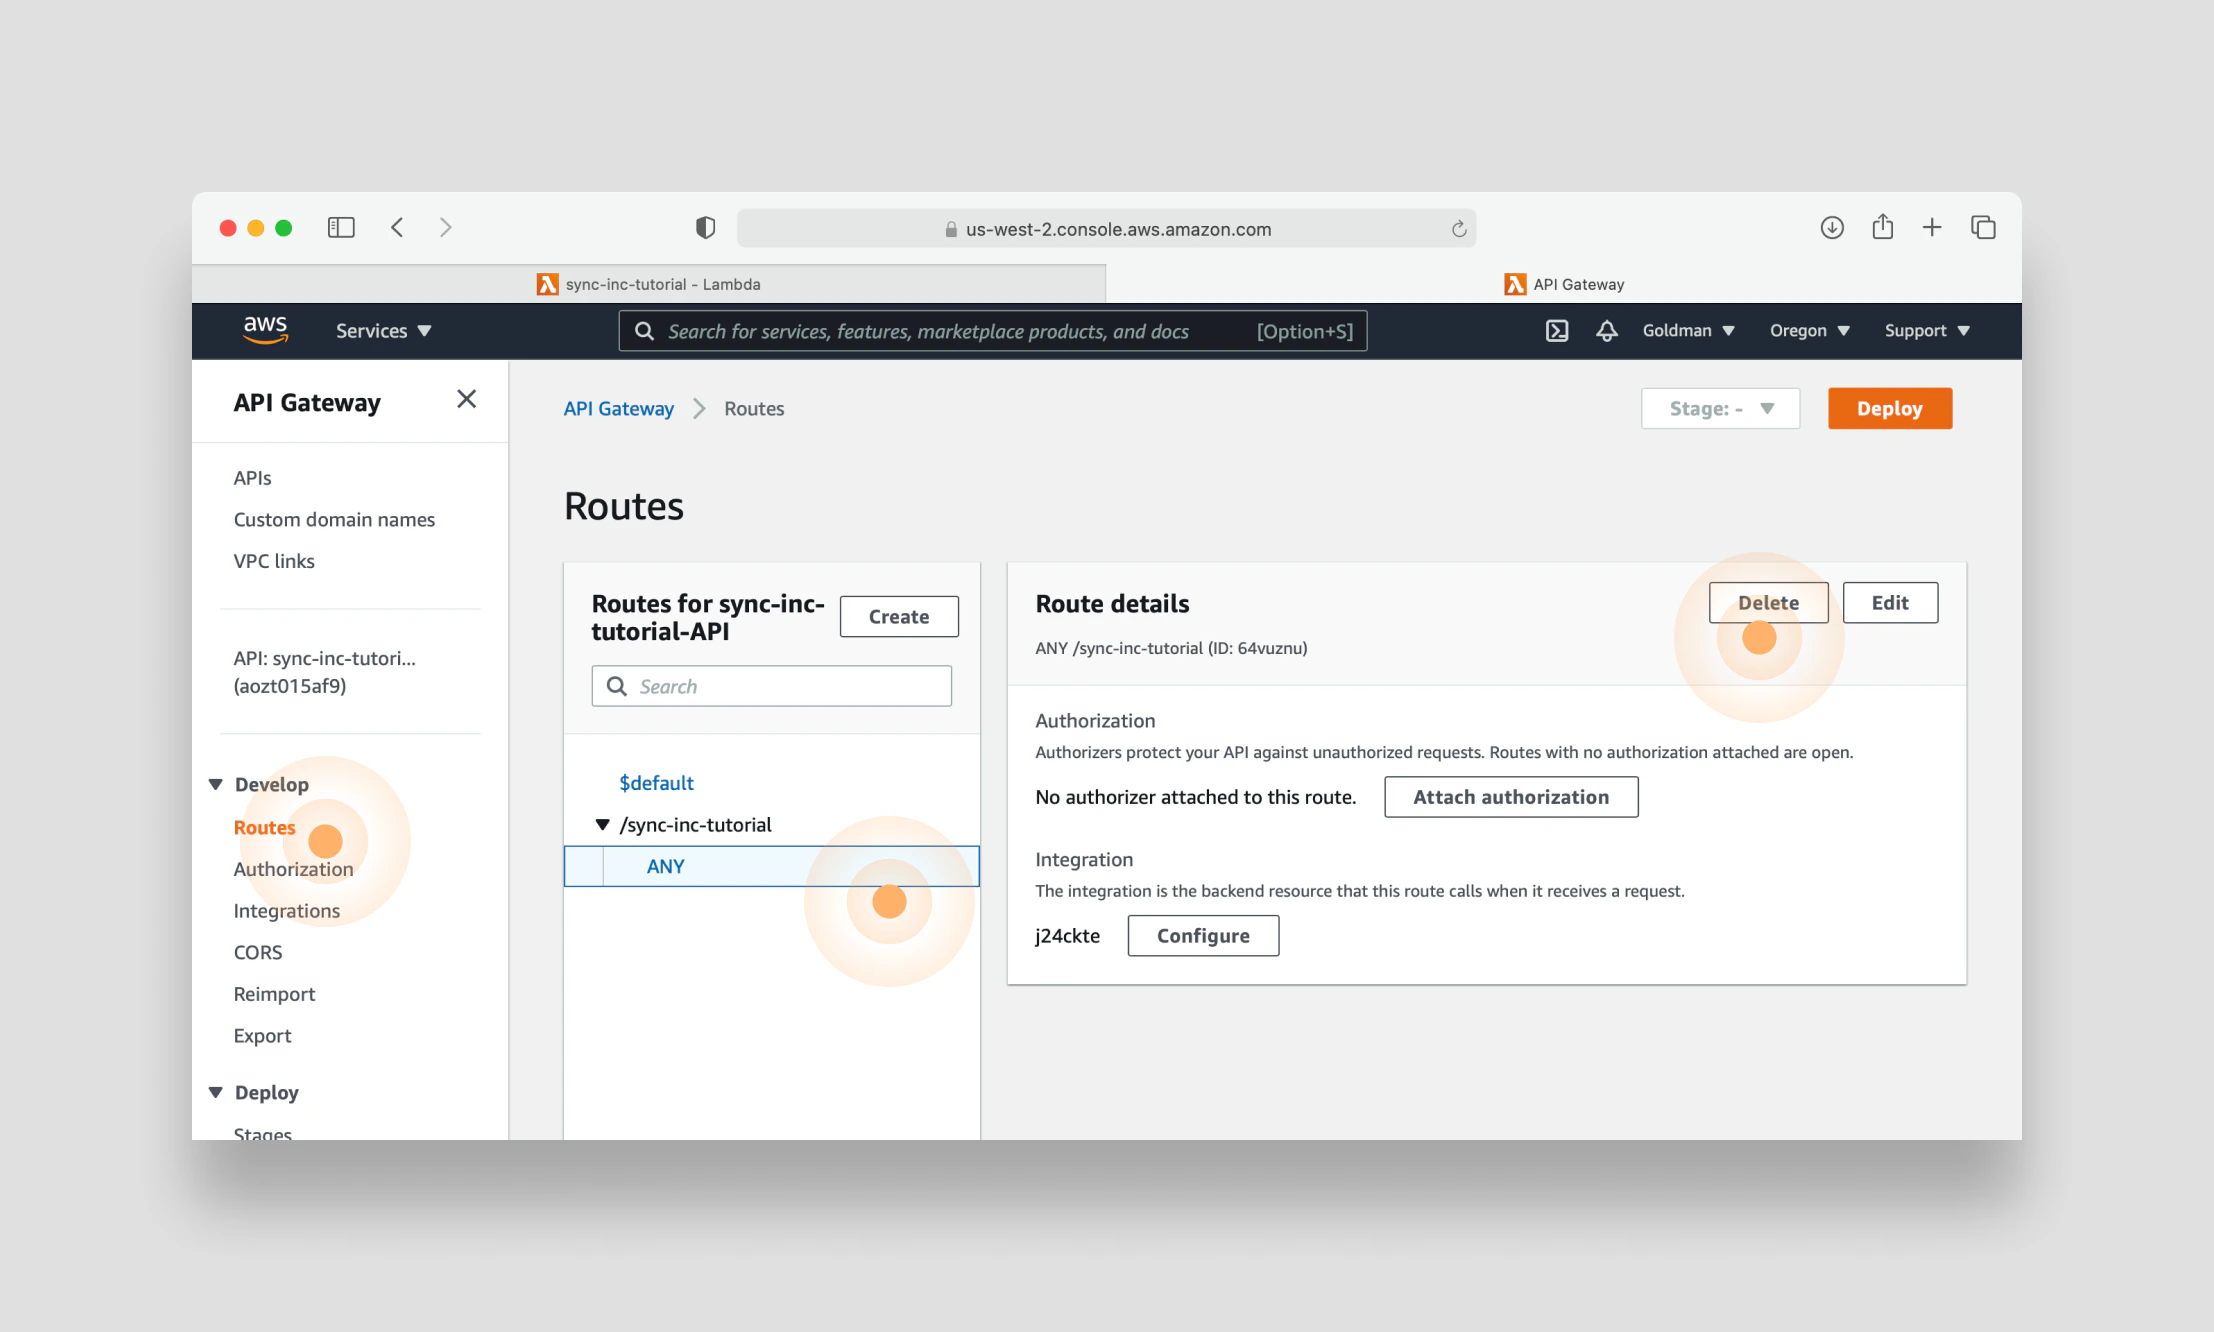Open the Goldman account dropdown

click(1688, 331)
